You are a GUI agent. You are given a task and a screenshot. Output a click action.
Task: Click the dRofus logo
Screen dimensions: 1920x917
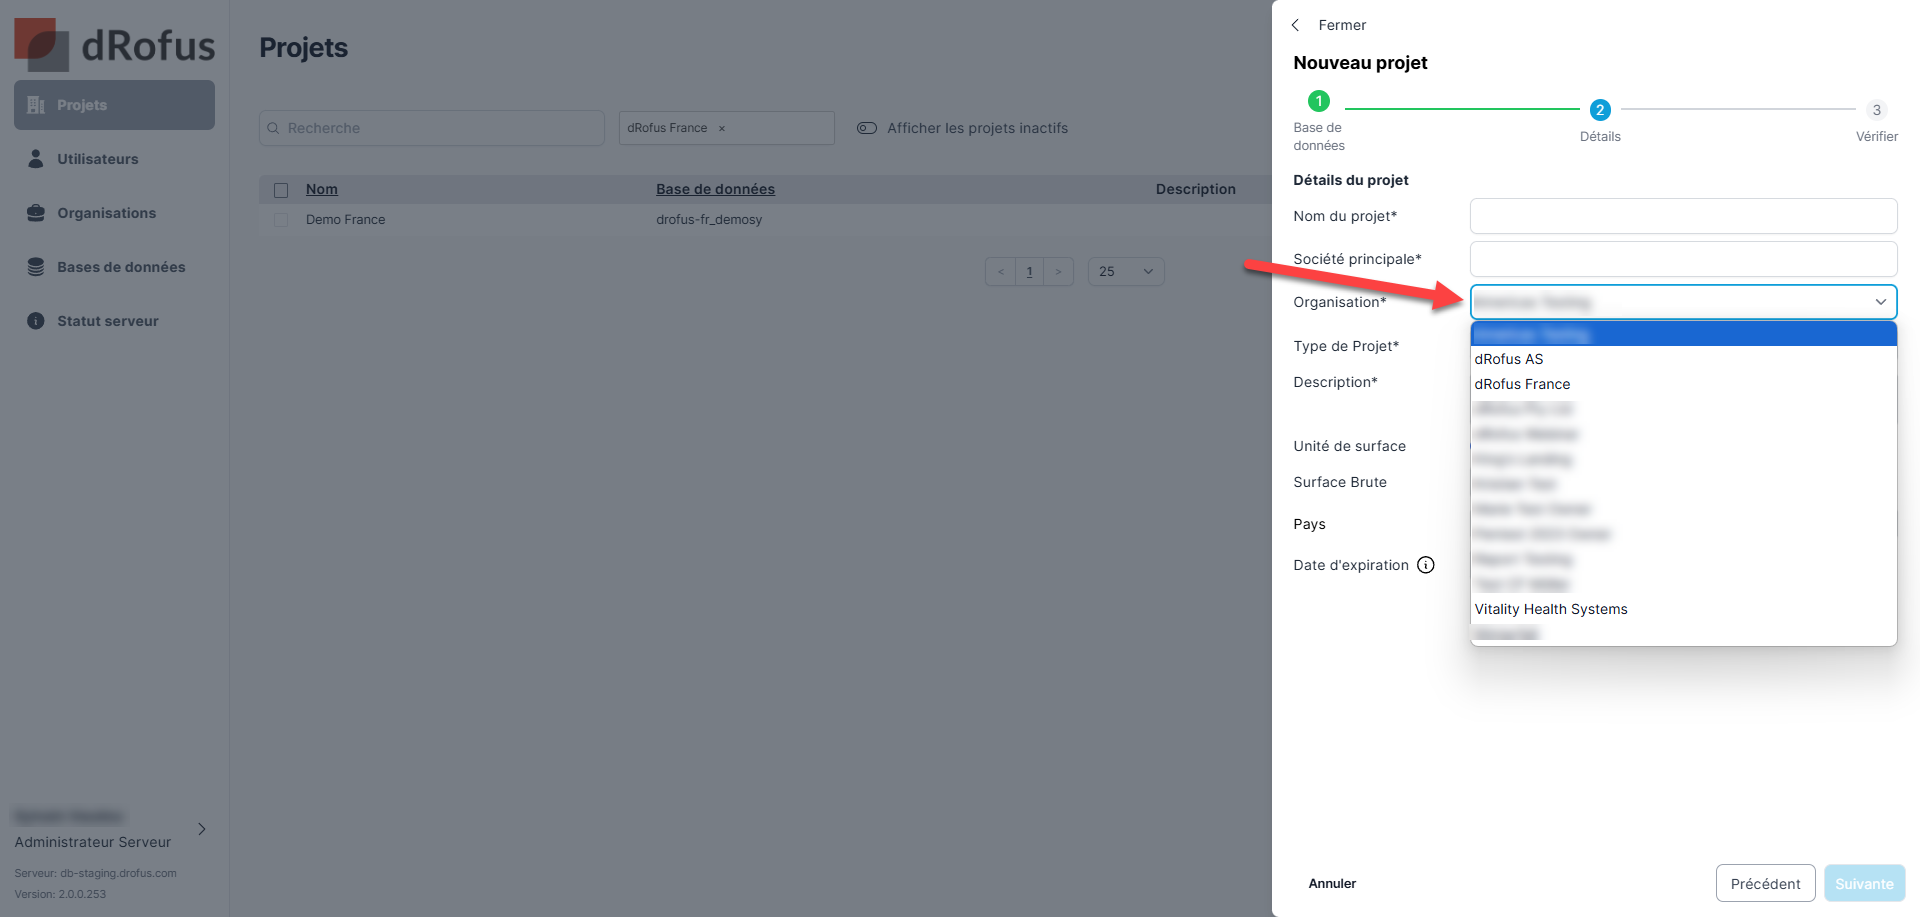[x=115, y=44]
